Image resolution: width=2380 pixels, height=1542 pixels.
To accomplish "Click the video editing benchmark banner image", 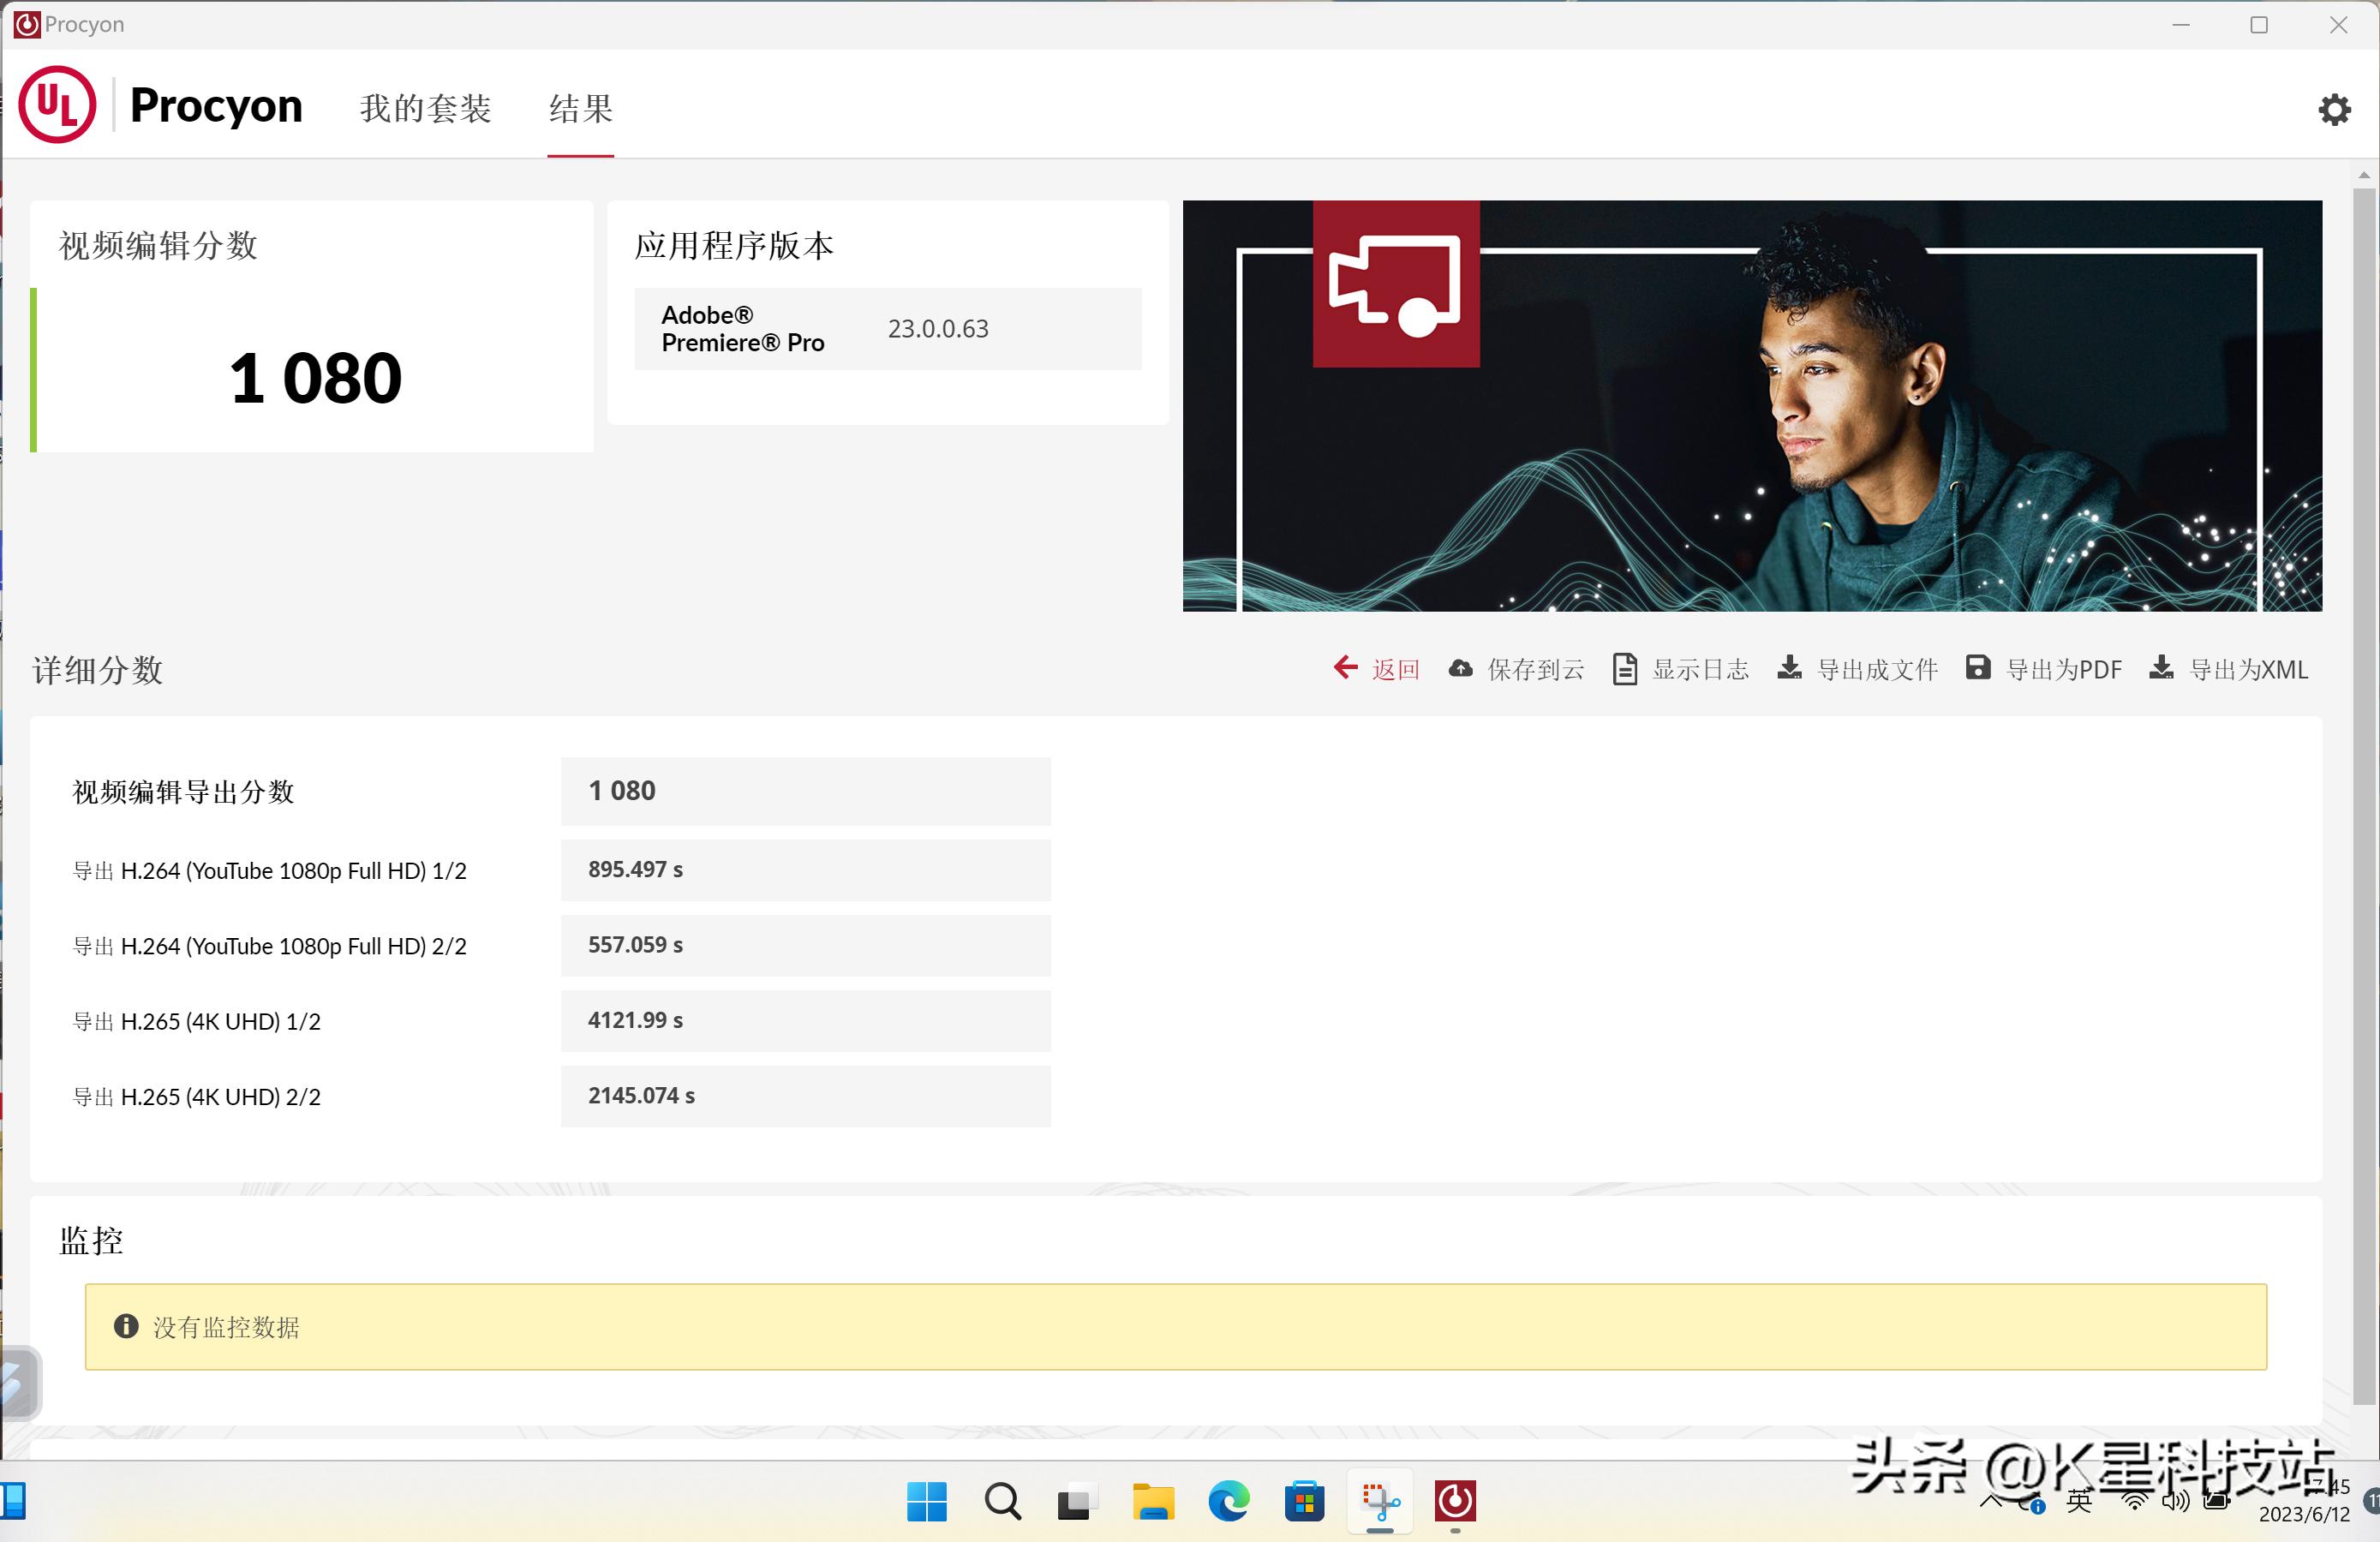I will click(x=1751, y=406).
